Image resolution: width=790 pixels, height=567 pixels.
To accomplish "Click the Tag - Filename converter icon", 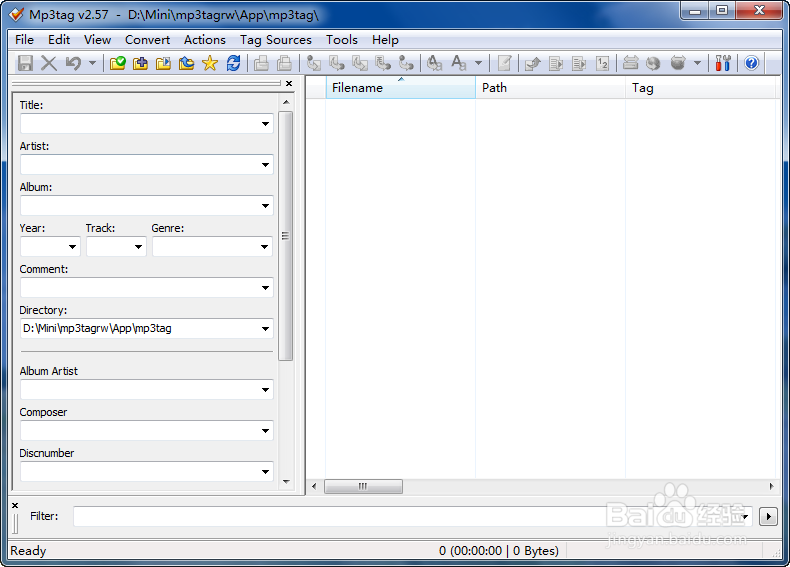I will pyautogui.click(x=313, y=64).
